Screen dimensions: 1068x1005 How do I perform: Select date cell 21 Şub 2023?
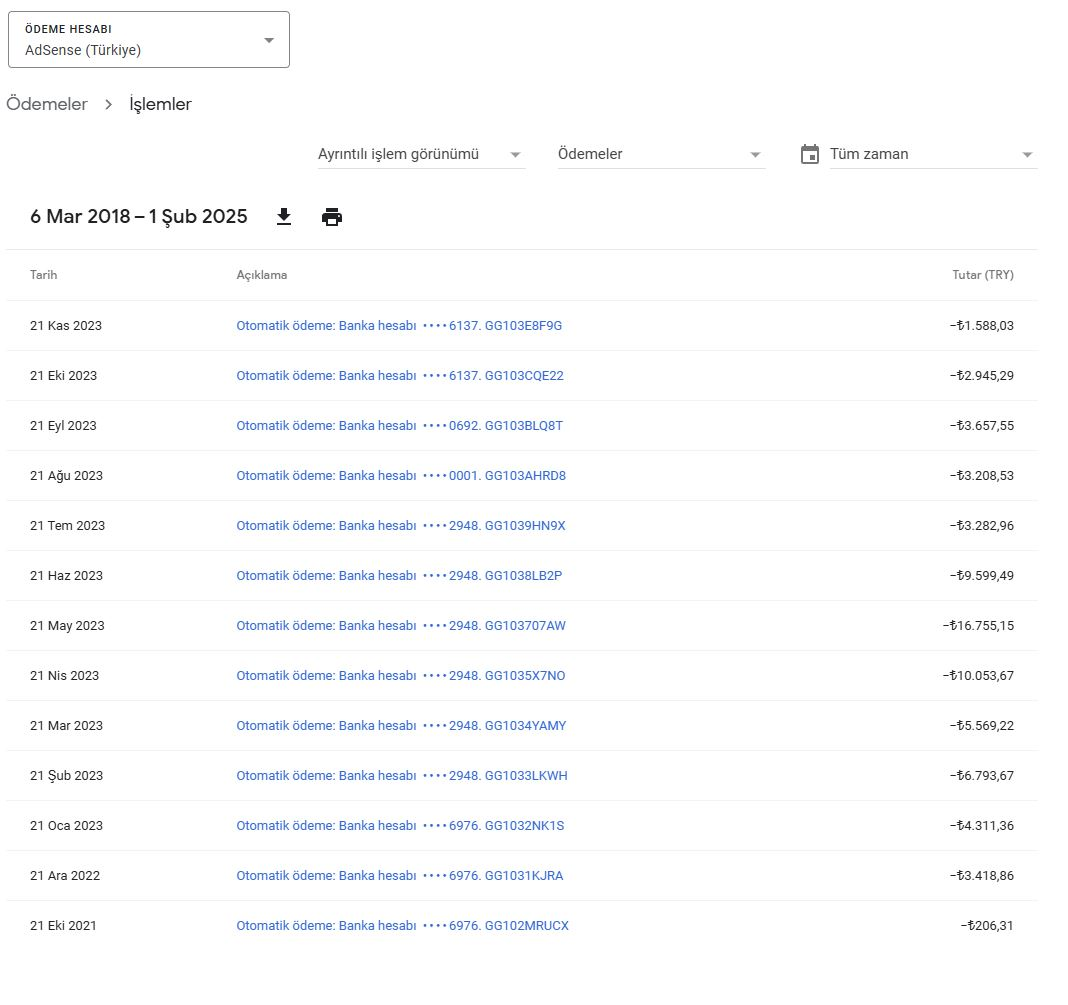pos(66,776)
